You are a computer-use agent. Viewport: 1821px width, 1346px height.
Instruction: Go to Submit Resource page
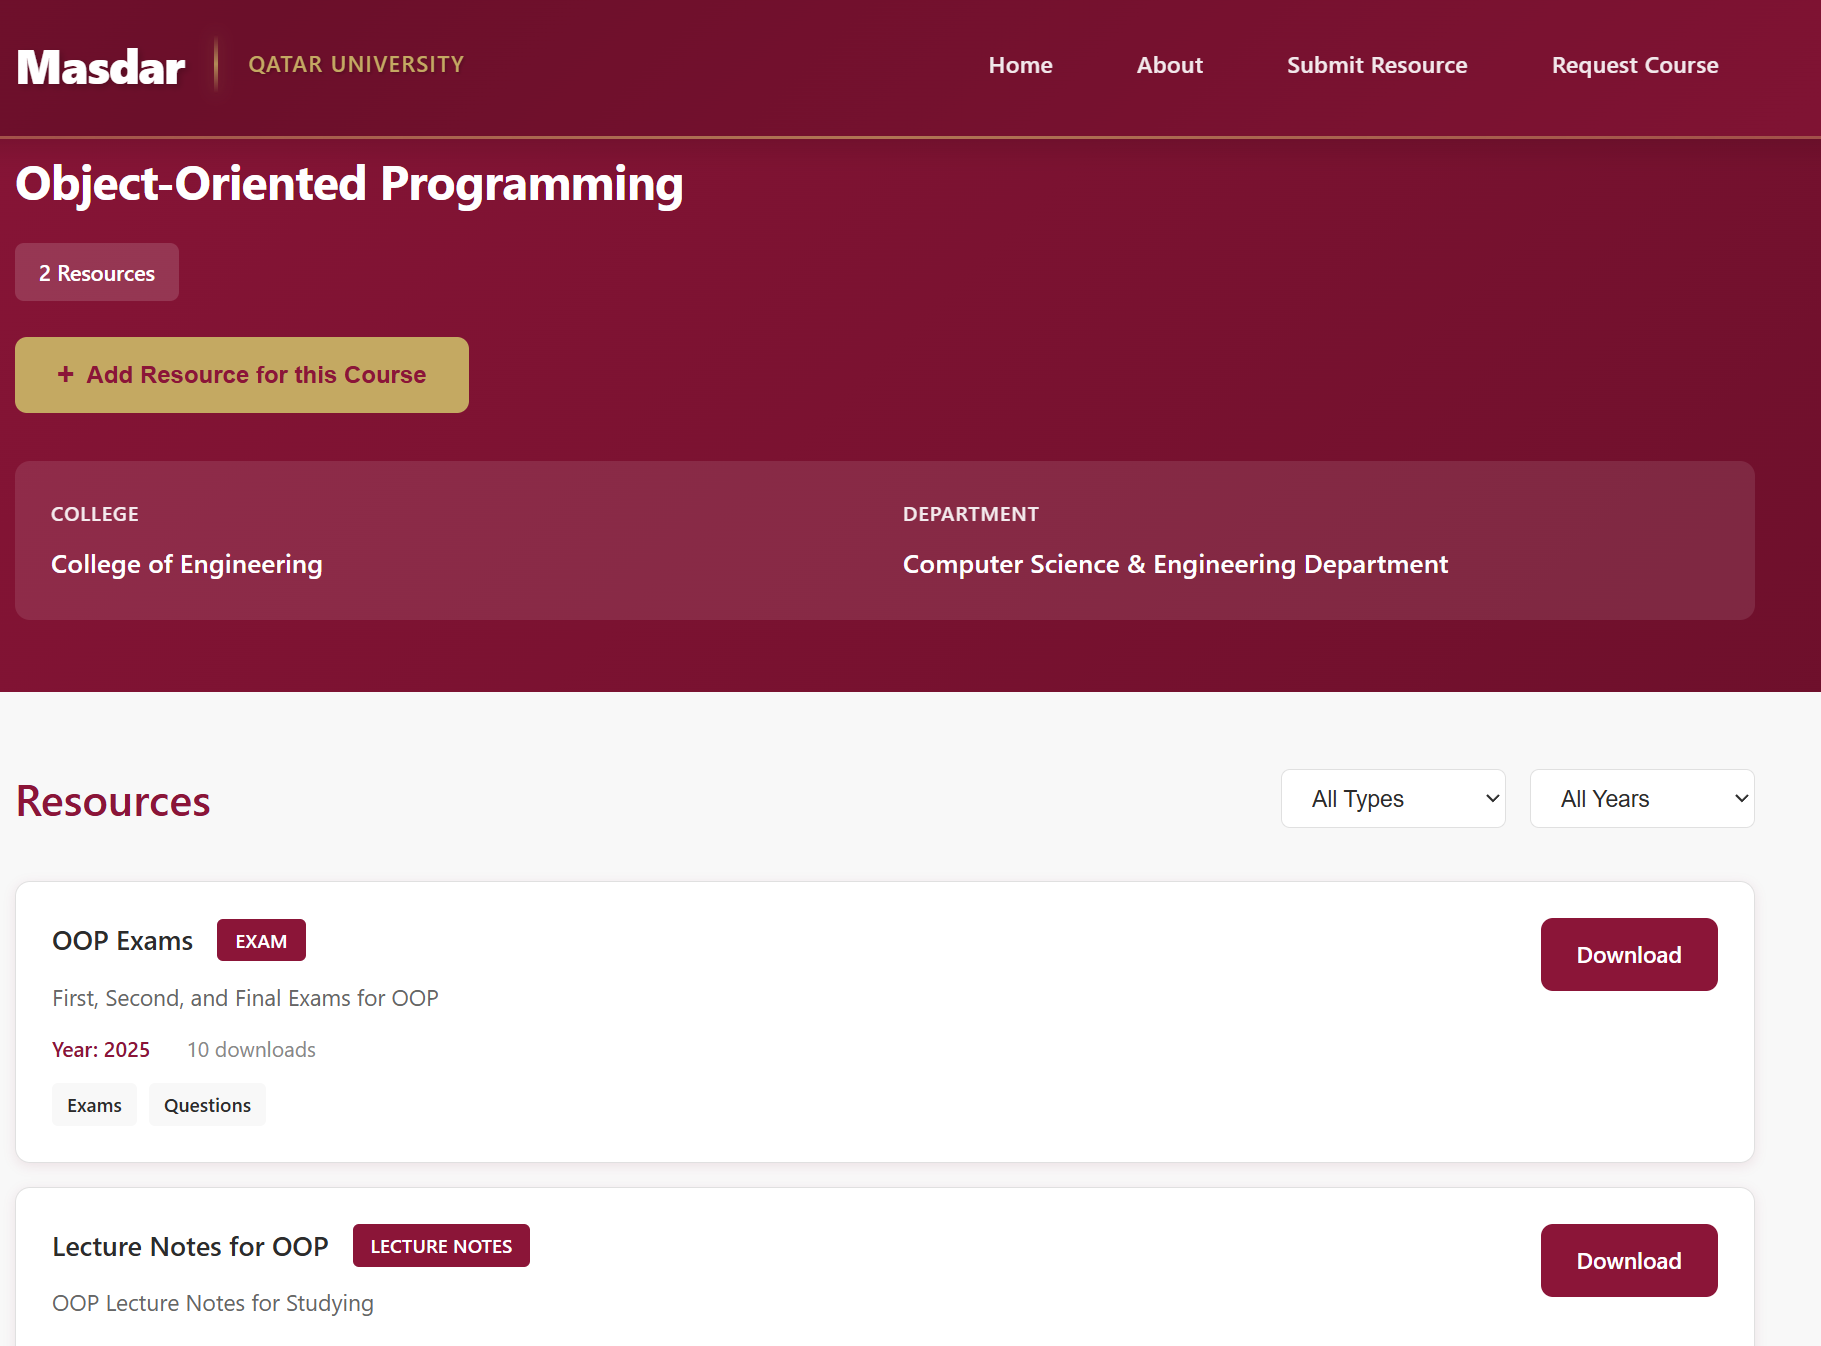click(1377, 65)
